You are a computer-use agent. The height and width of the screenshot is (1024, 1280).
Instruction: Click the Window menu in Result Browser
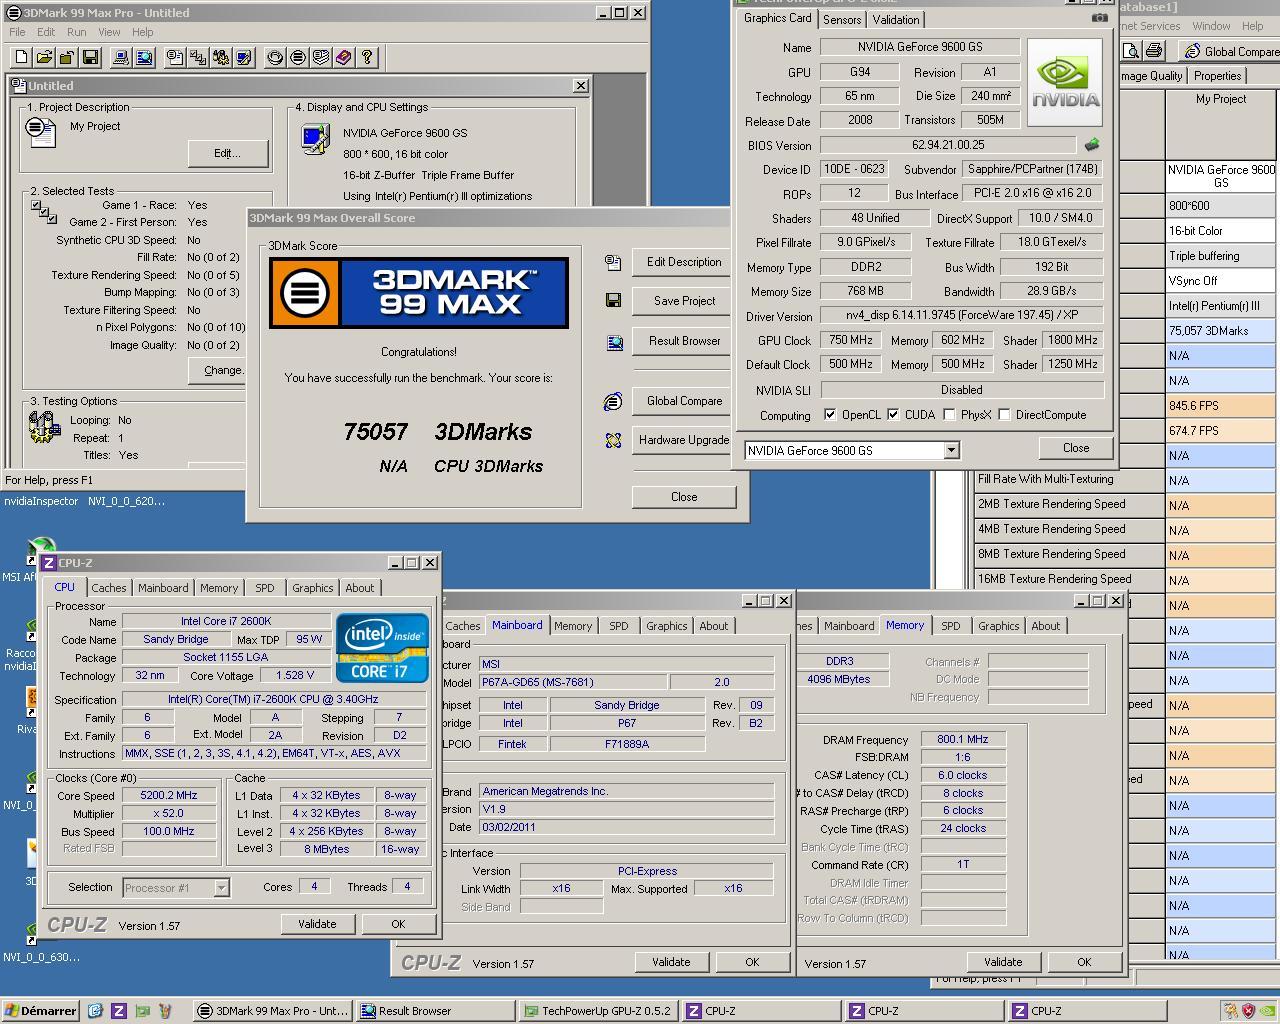pos(1210,26)
